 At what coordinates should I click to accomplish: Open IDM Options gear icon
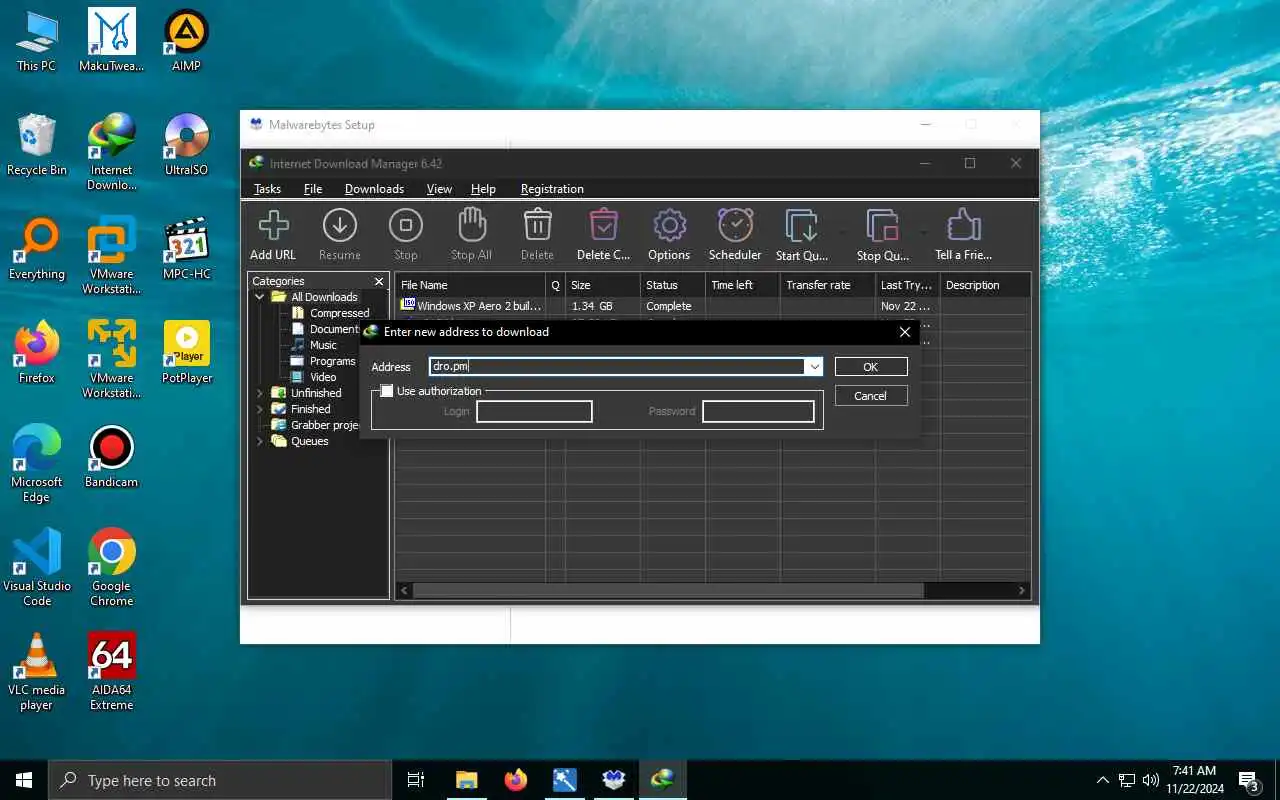[x=669, y=226]
